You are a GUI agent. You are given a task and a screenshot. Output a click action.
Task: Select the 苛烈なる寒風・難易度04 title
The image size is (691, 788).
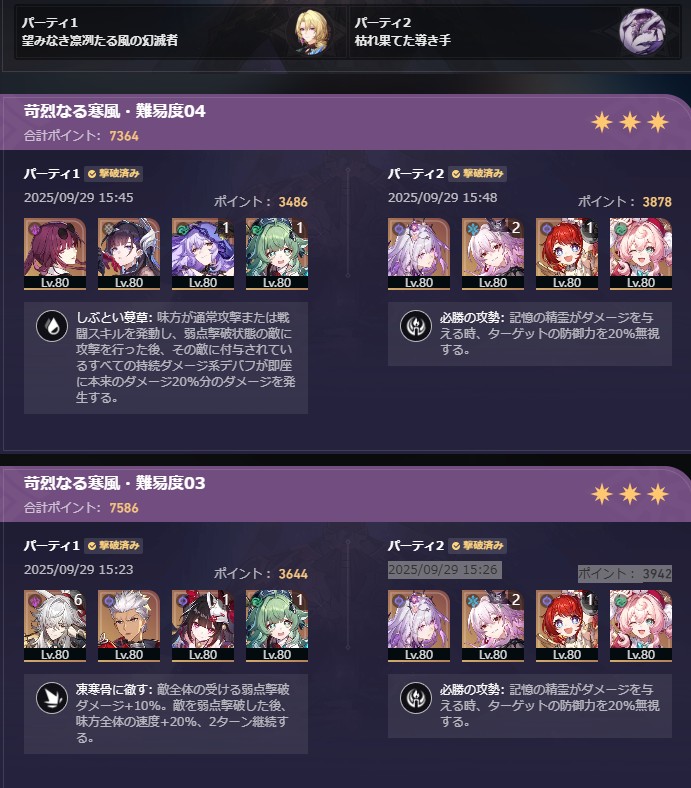[x=115, y=111]
